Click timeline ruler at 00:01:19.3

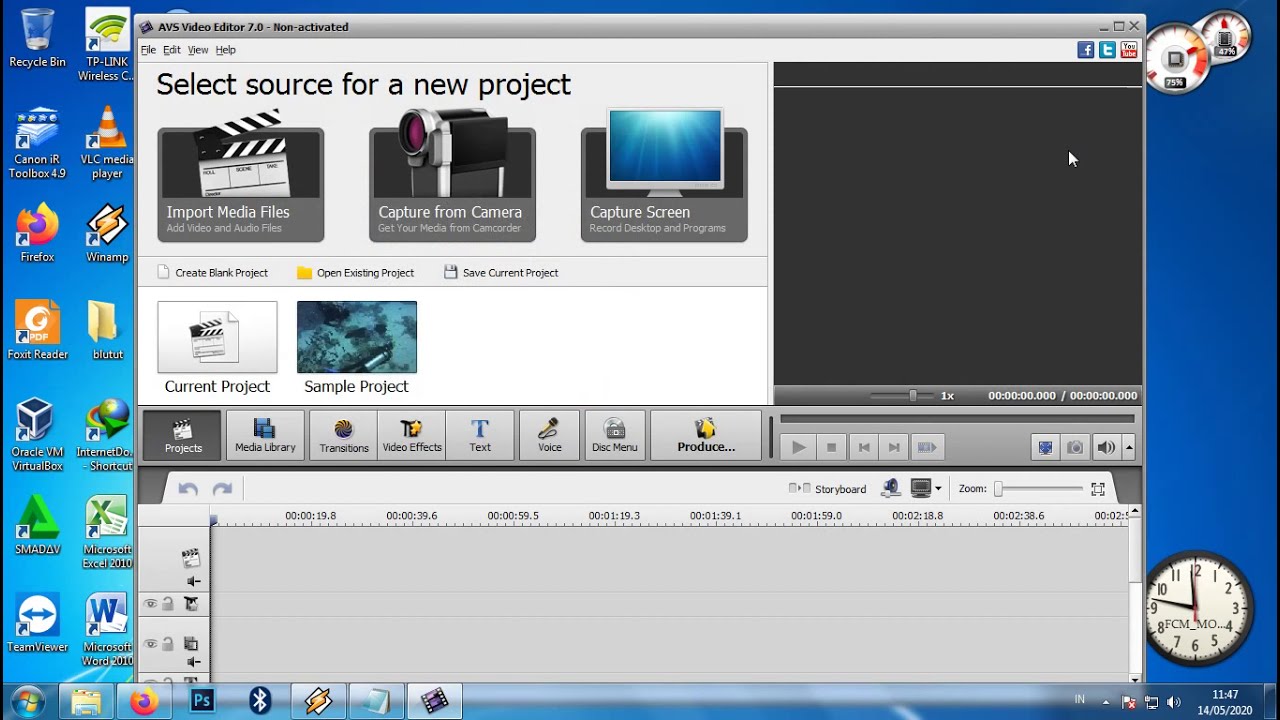[614, 516]
